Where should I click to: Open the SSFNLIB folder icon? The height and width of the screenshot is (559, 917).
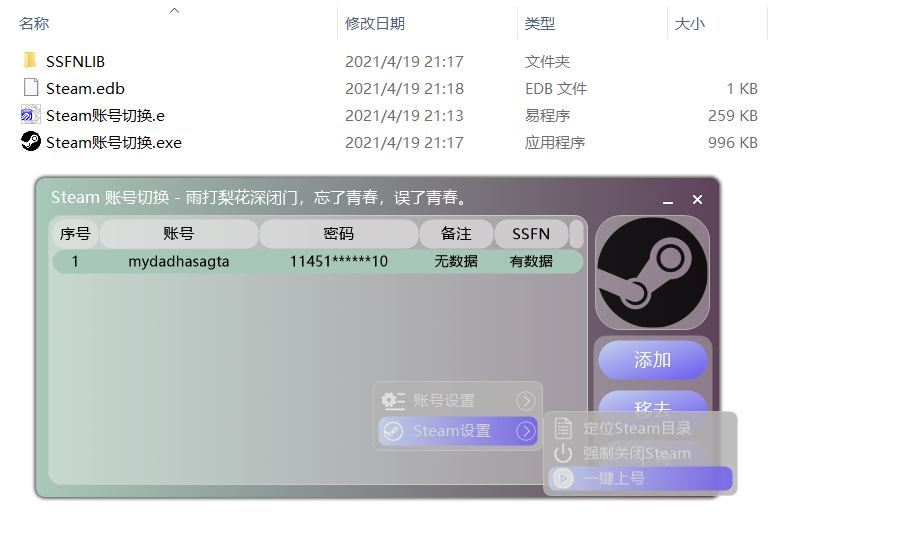click(30, 61)
